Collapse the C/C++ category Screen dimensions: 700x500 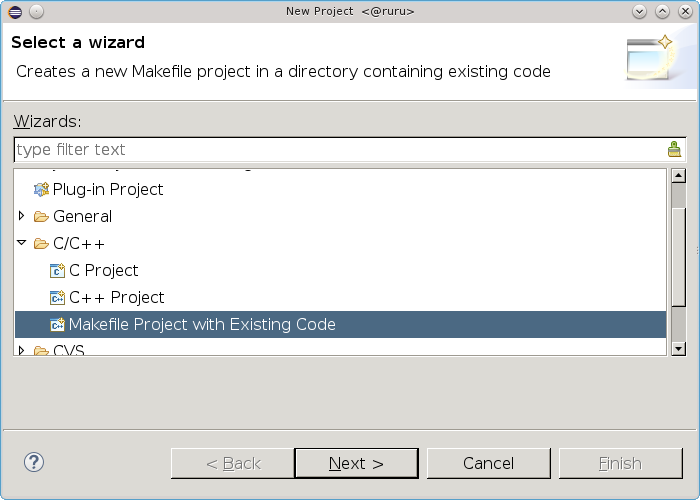22,243
